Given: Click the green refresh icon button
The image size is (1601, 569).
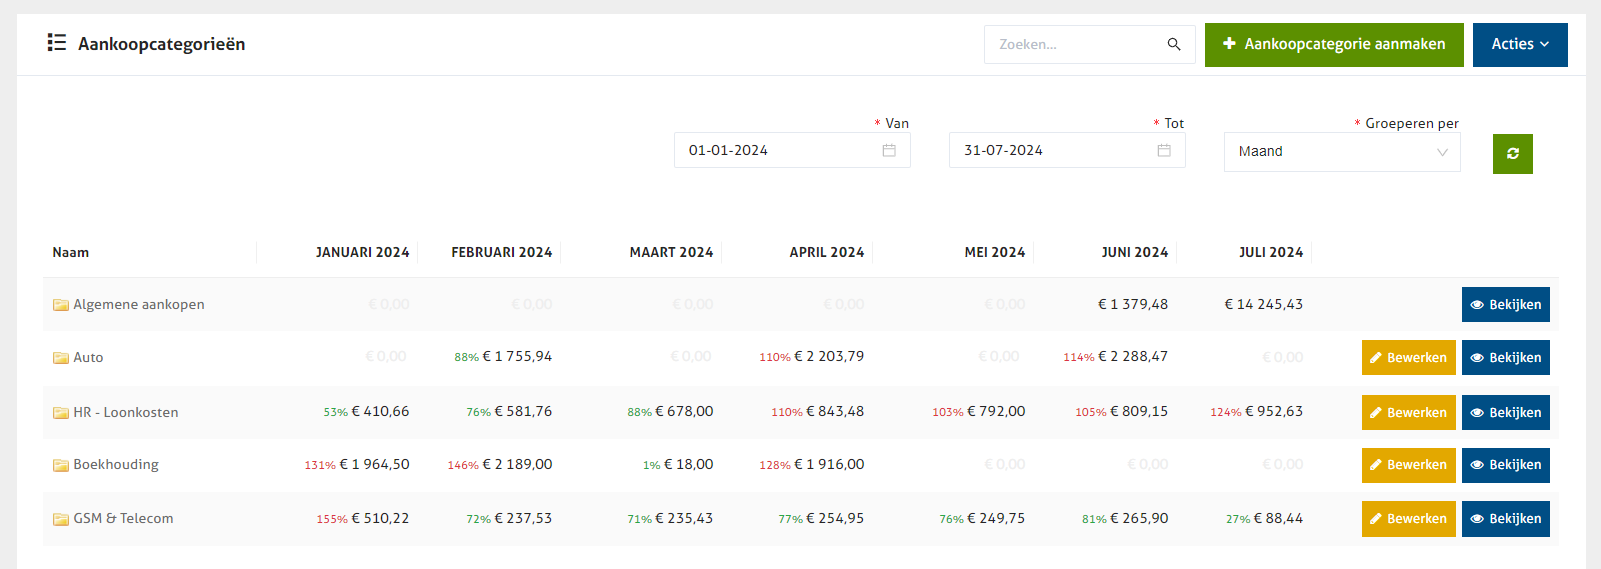Looking at the screenshot, I should tap(1512, 154).
